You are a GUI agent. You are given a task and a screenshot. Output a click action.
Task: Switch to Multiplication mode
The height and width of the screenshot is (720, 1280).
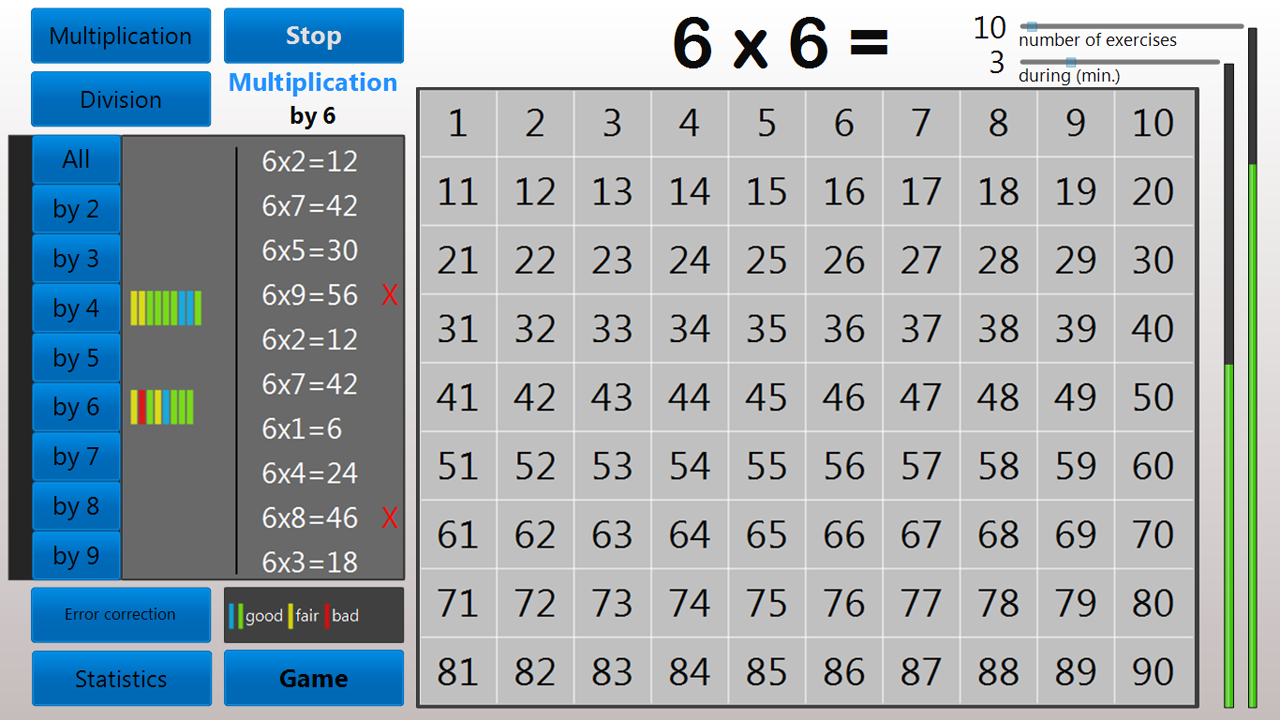tap(120, 35)
